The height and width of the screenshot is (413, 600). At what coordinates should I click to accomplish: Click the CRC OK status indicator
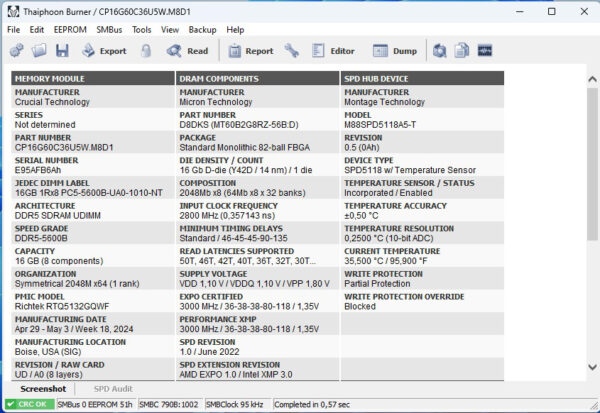click(x=29, y=404)
